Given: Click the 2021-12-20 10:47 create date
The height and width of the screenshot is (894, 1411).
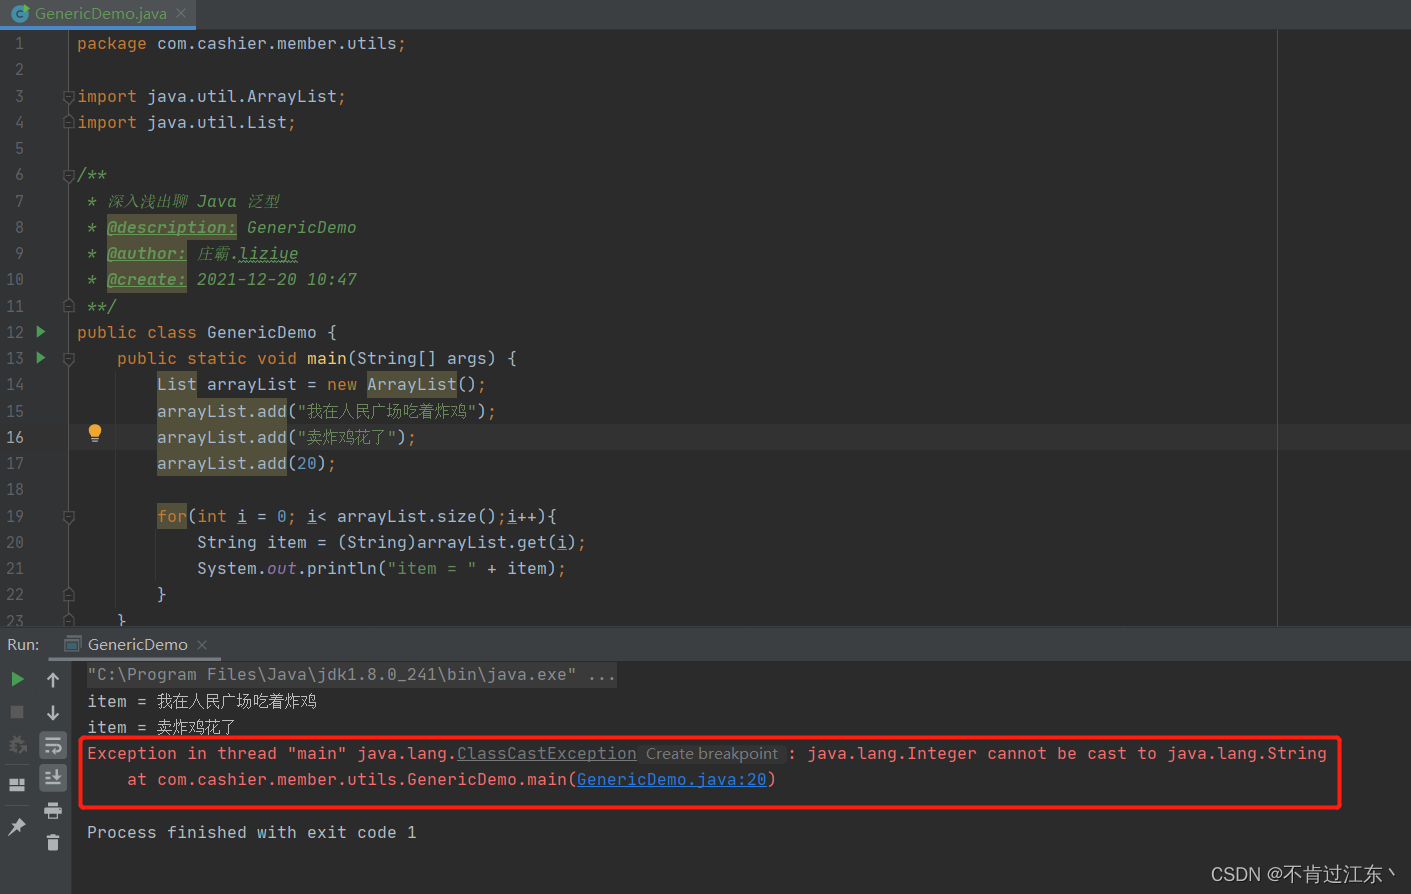Looking at the screenshot, I should pyautogui.click(x=276, y=279).
